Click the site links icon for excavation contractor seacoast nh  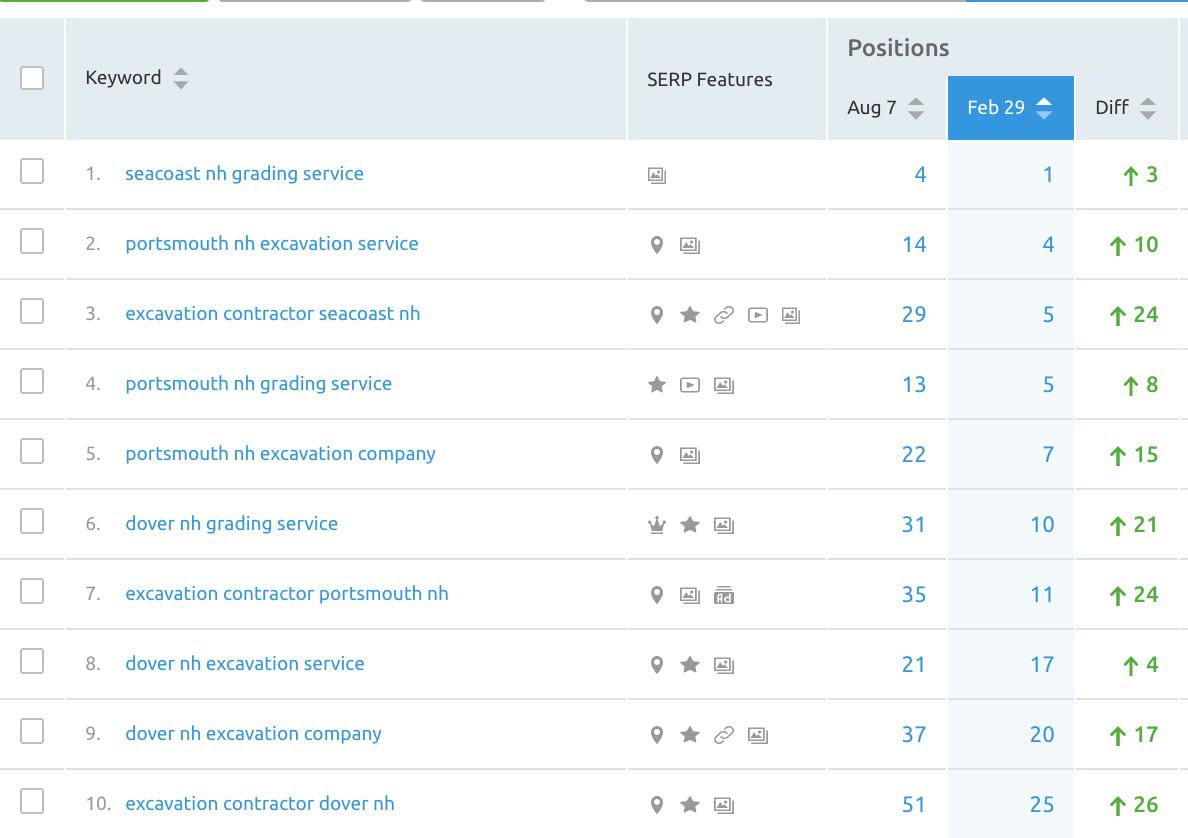point(724,314)
